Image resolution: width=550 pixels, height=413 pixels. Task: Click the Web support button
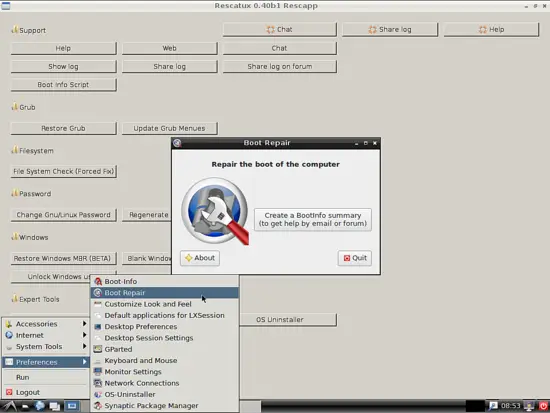pos(169,48)
